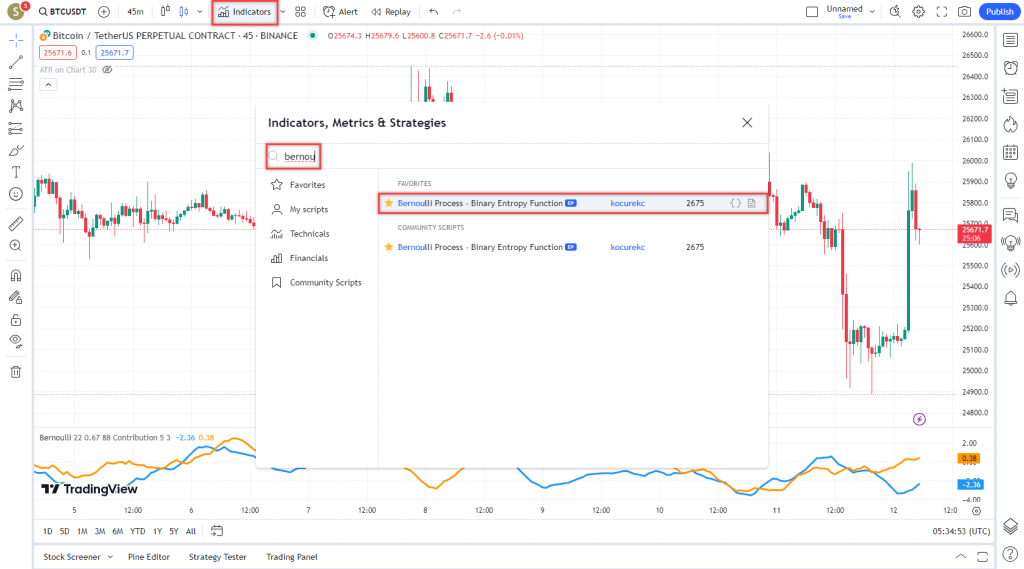Screen dimensions: 1024x569
Task: Open kocurekc author in Favorites row
Action: point(628,203)
